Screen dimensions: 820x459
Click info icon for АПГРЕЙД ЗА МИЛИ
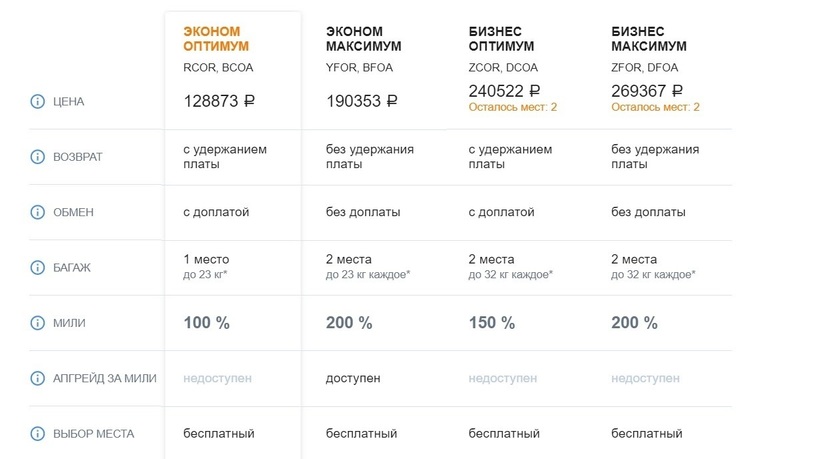(x=39, y=379)
